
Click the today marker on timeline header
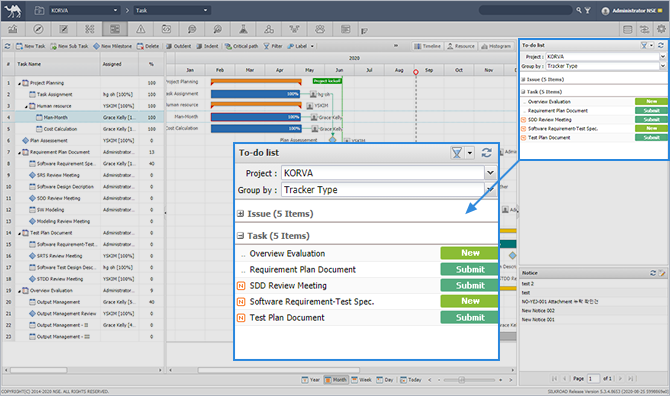click(416, 72)
